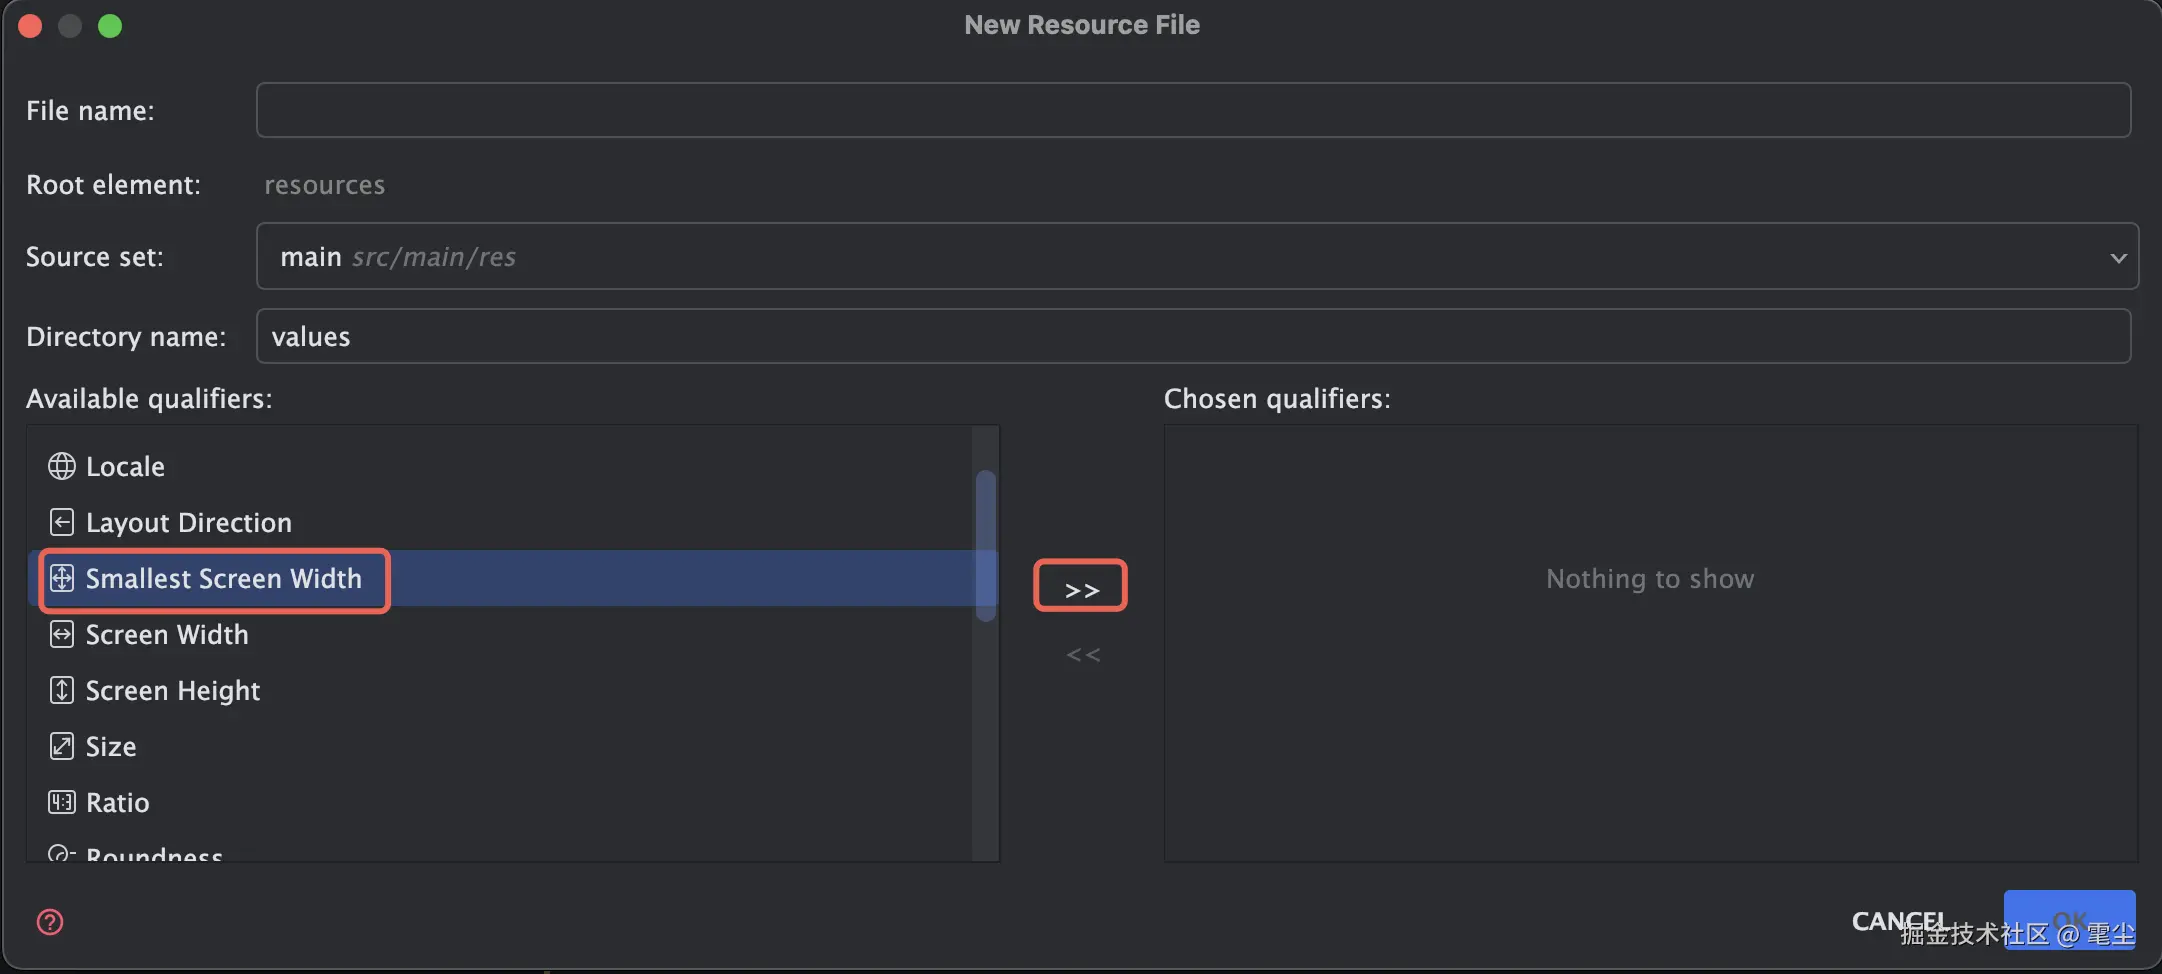Screen dimensions: 2162x974
Task: Click the Smallest Screen Width icon
Action: click(62, 578)
